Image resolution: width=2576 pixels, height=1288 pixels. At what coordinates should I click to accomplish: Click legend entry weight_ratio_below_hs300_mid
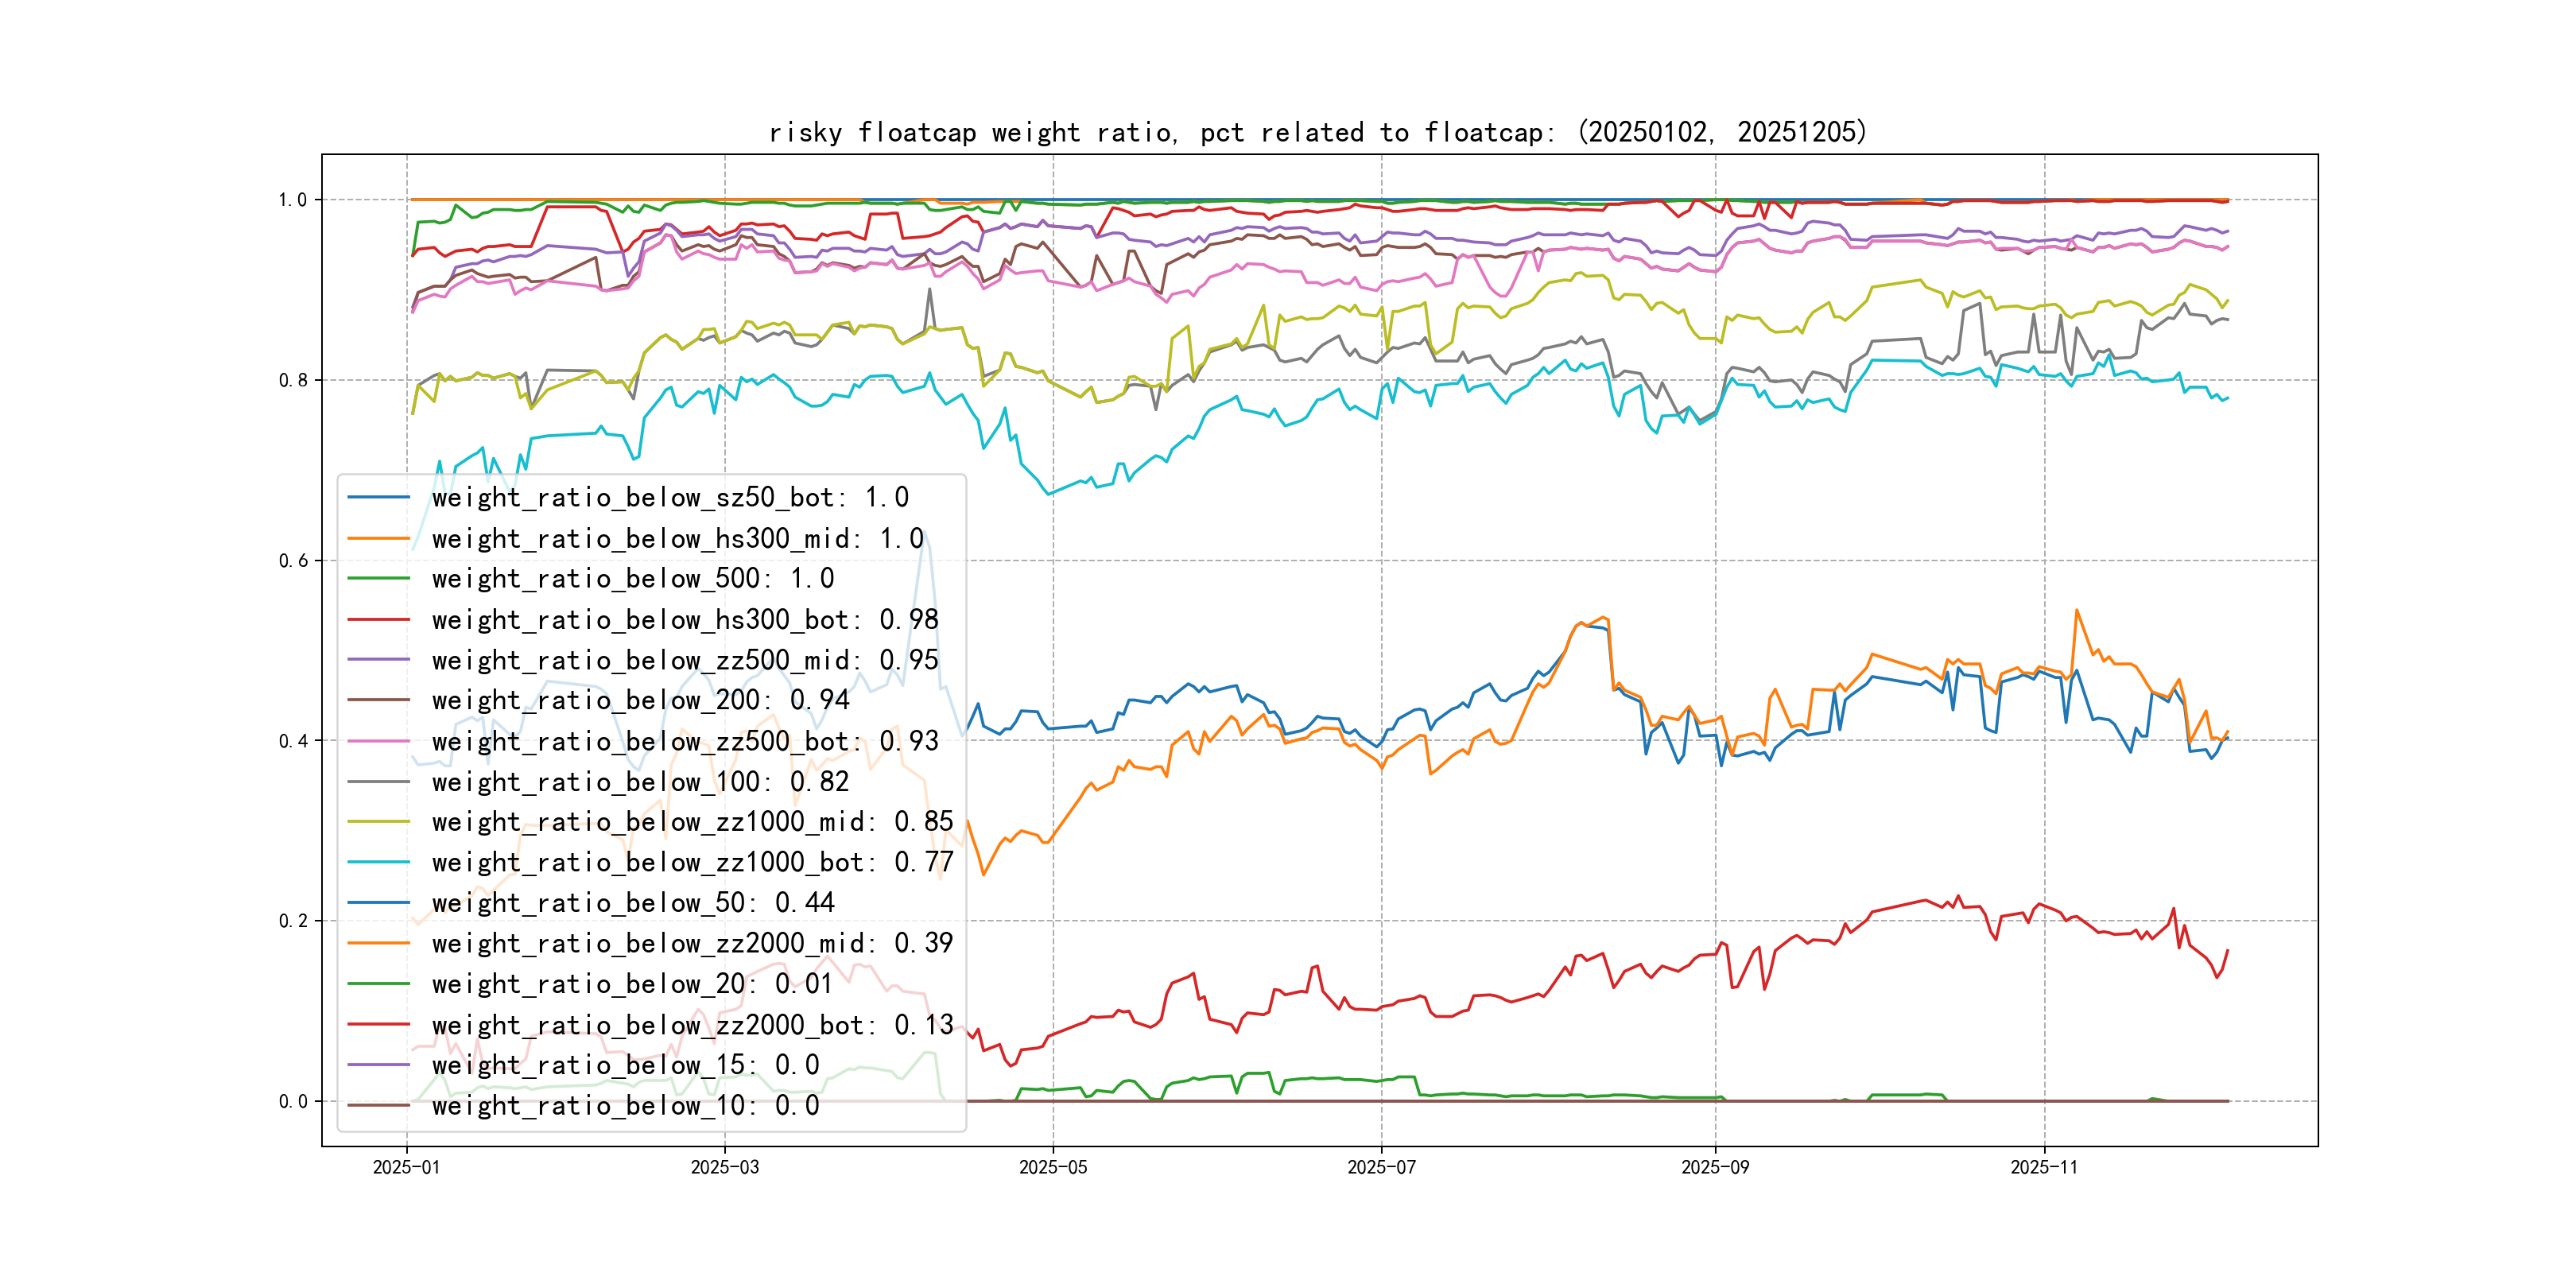(677, 539)
